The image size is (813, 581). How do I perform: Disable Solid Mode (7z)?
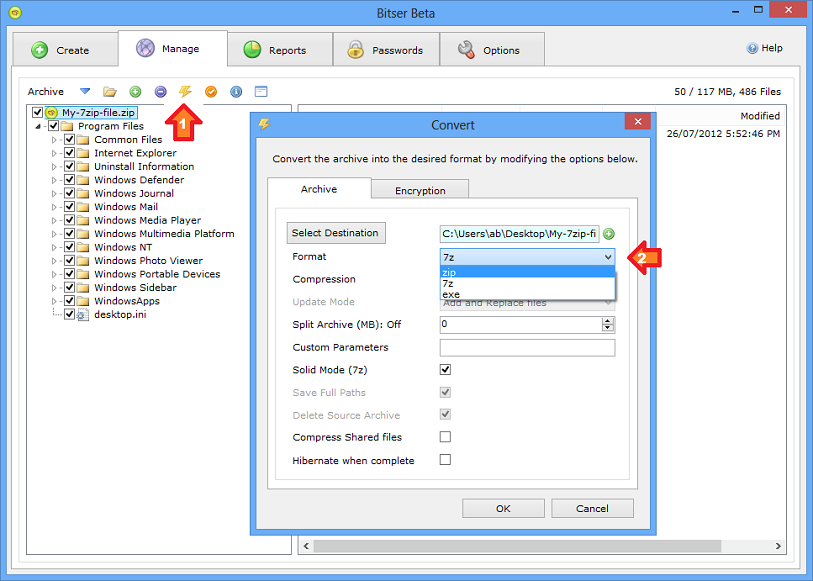(x=444, y=368)
